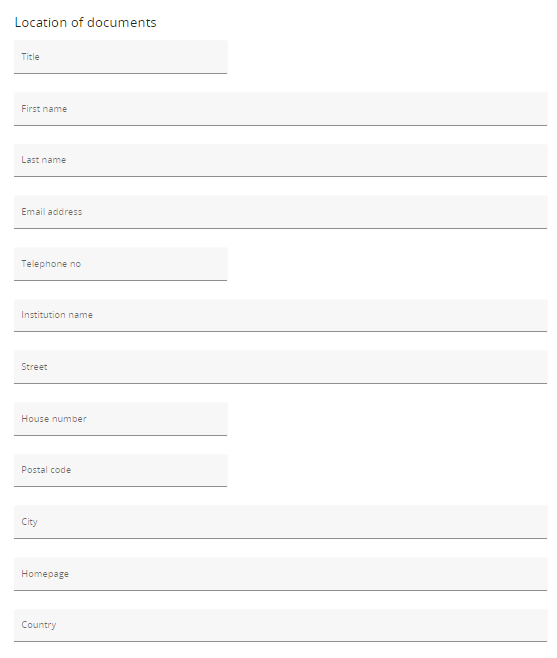The image size is (557, 658).
Task: Select the Postal code input
Action: 121,470
